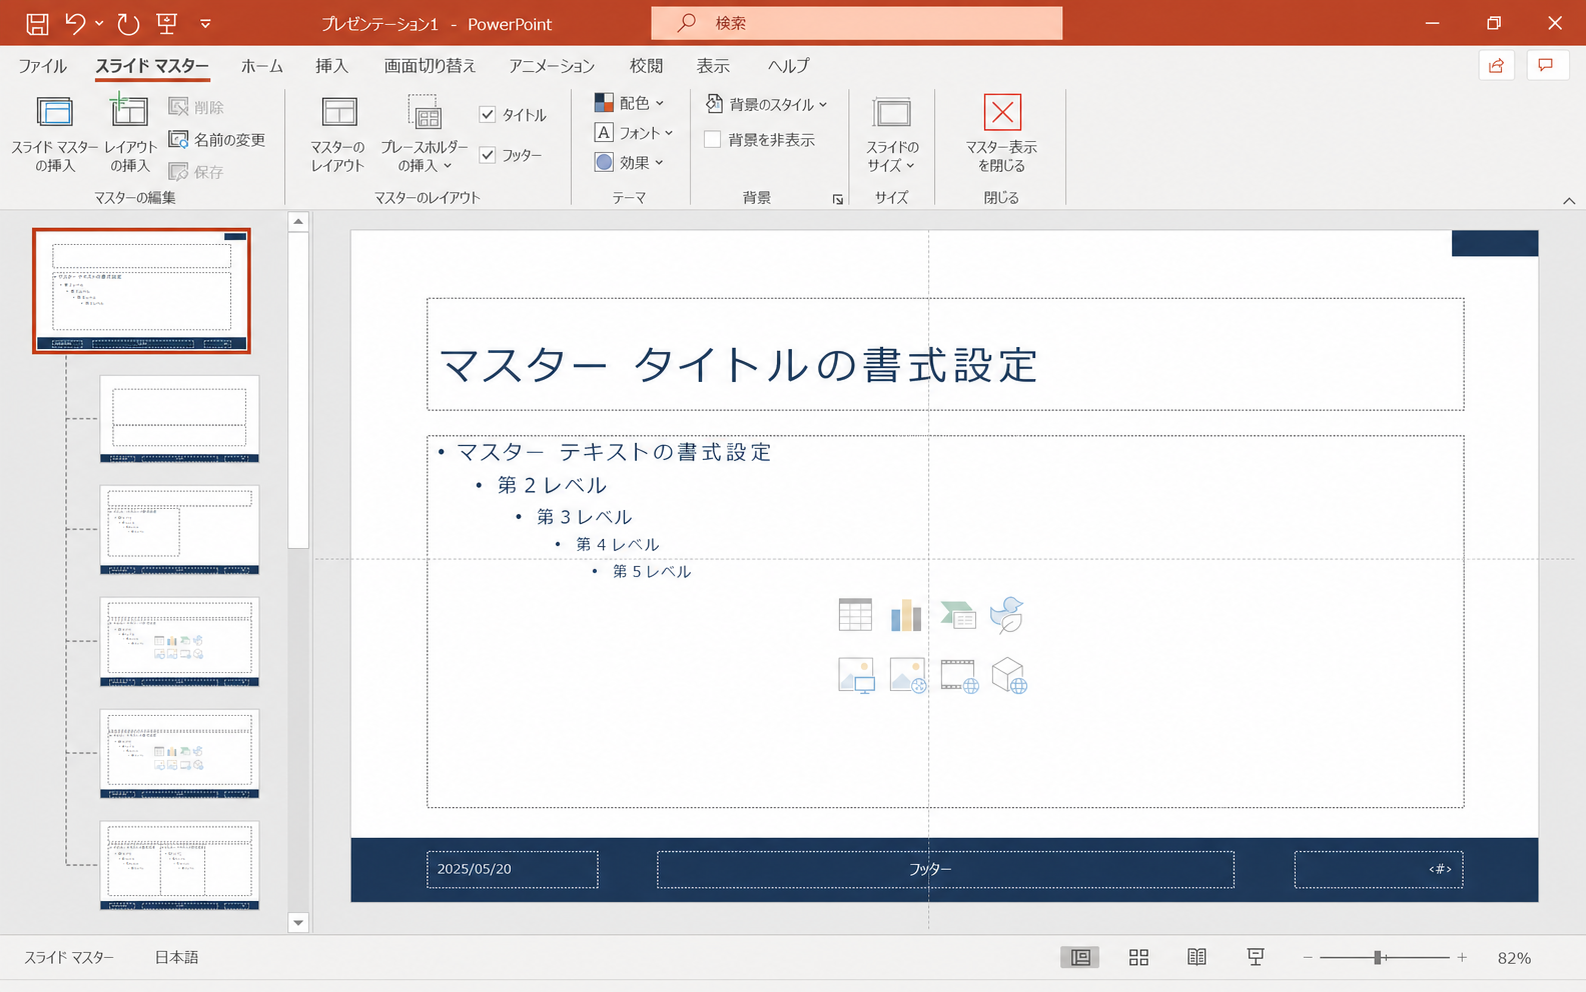
Task: Click the Insert Table placeholder icon
Action: tap(855, 615)
